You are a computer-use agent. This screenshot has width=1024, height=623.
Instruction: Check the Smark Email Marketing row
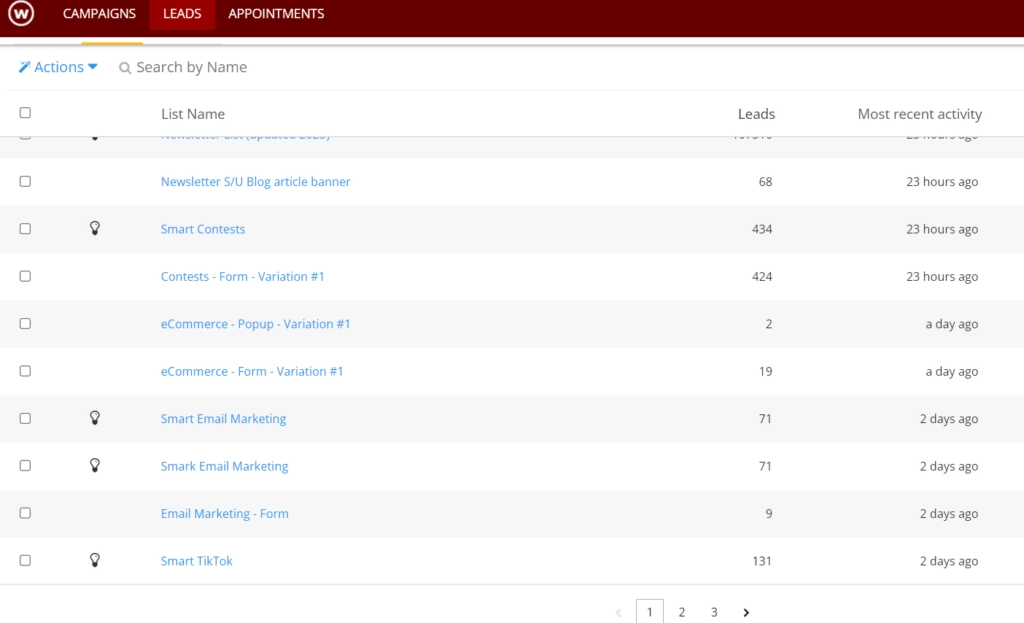(25, 465)
